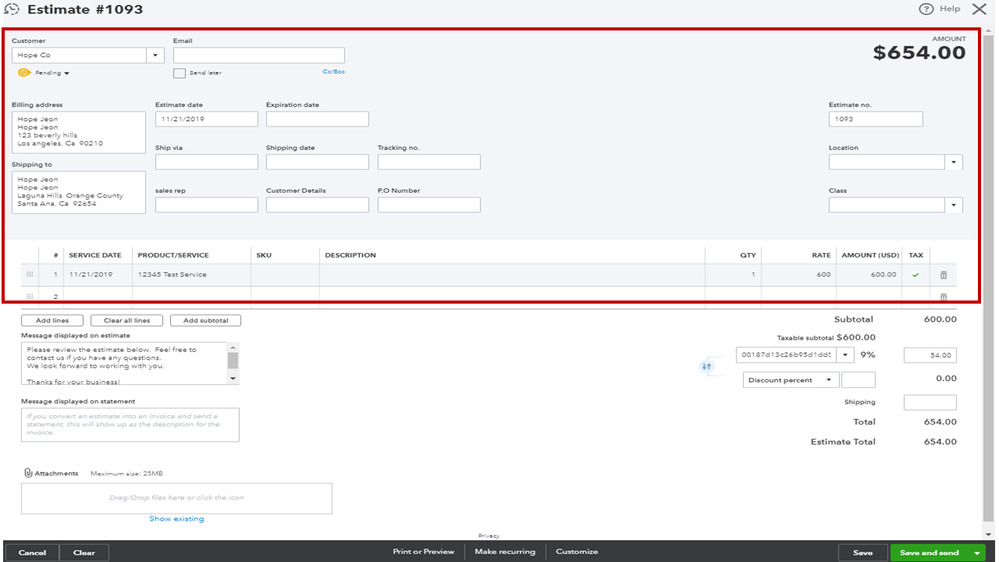
Task: Click the Expiration date field
Action: [317, 119]
